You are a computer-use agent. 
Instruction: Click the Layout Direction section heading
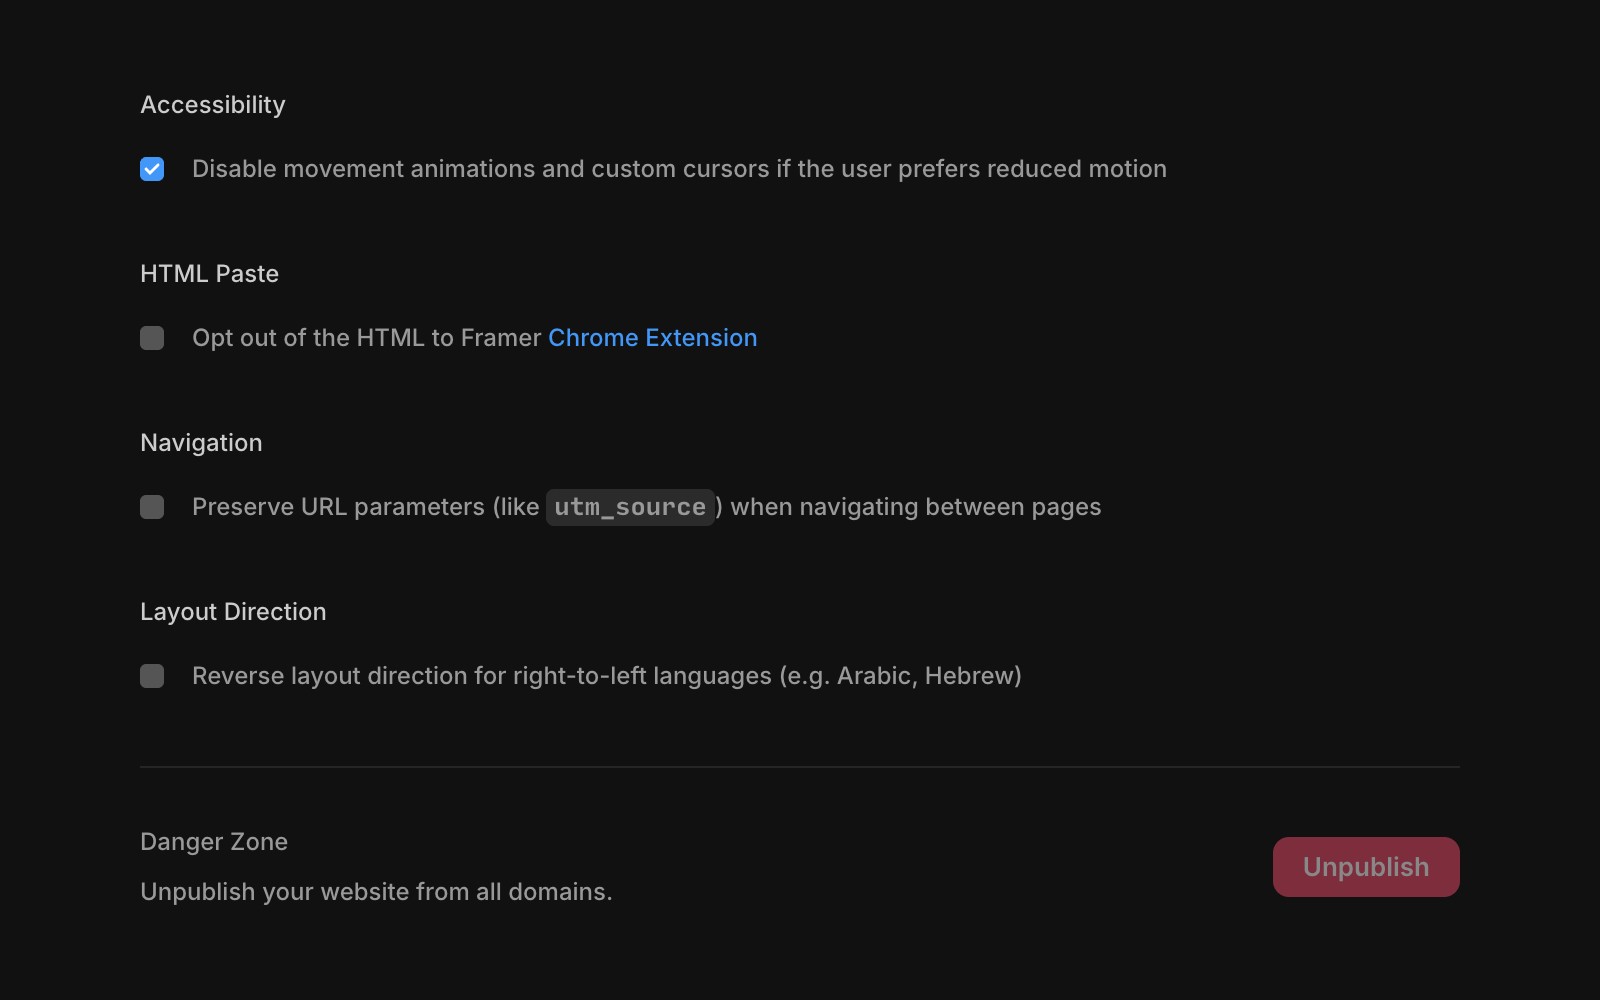click(x=232, y=611)
